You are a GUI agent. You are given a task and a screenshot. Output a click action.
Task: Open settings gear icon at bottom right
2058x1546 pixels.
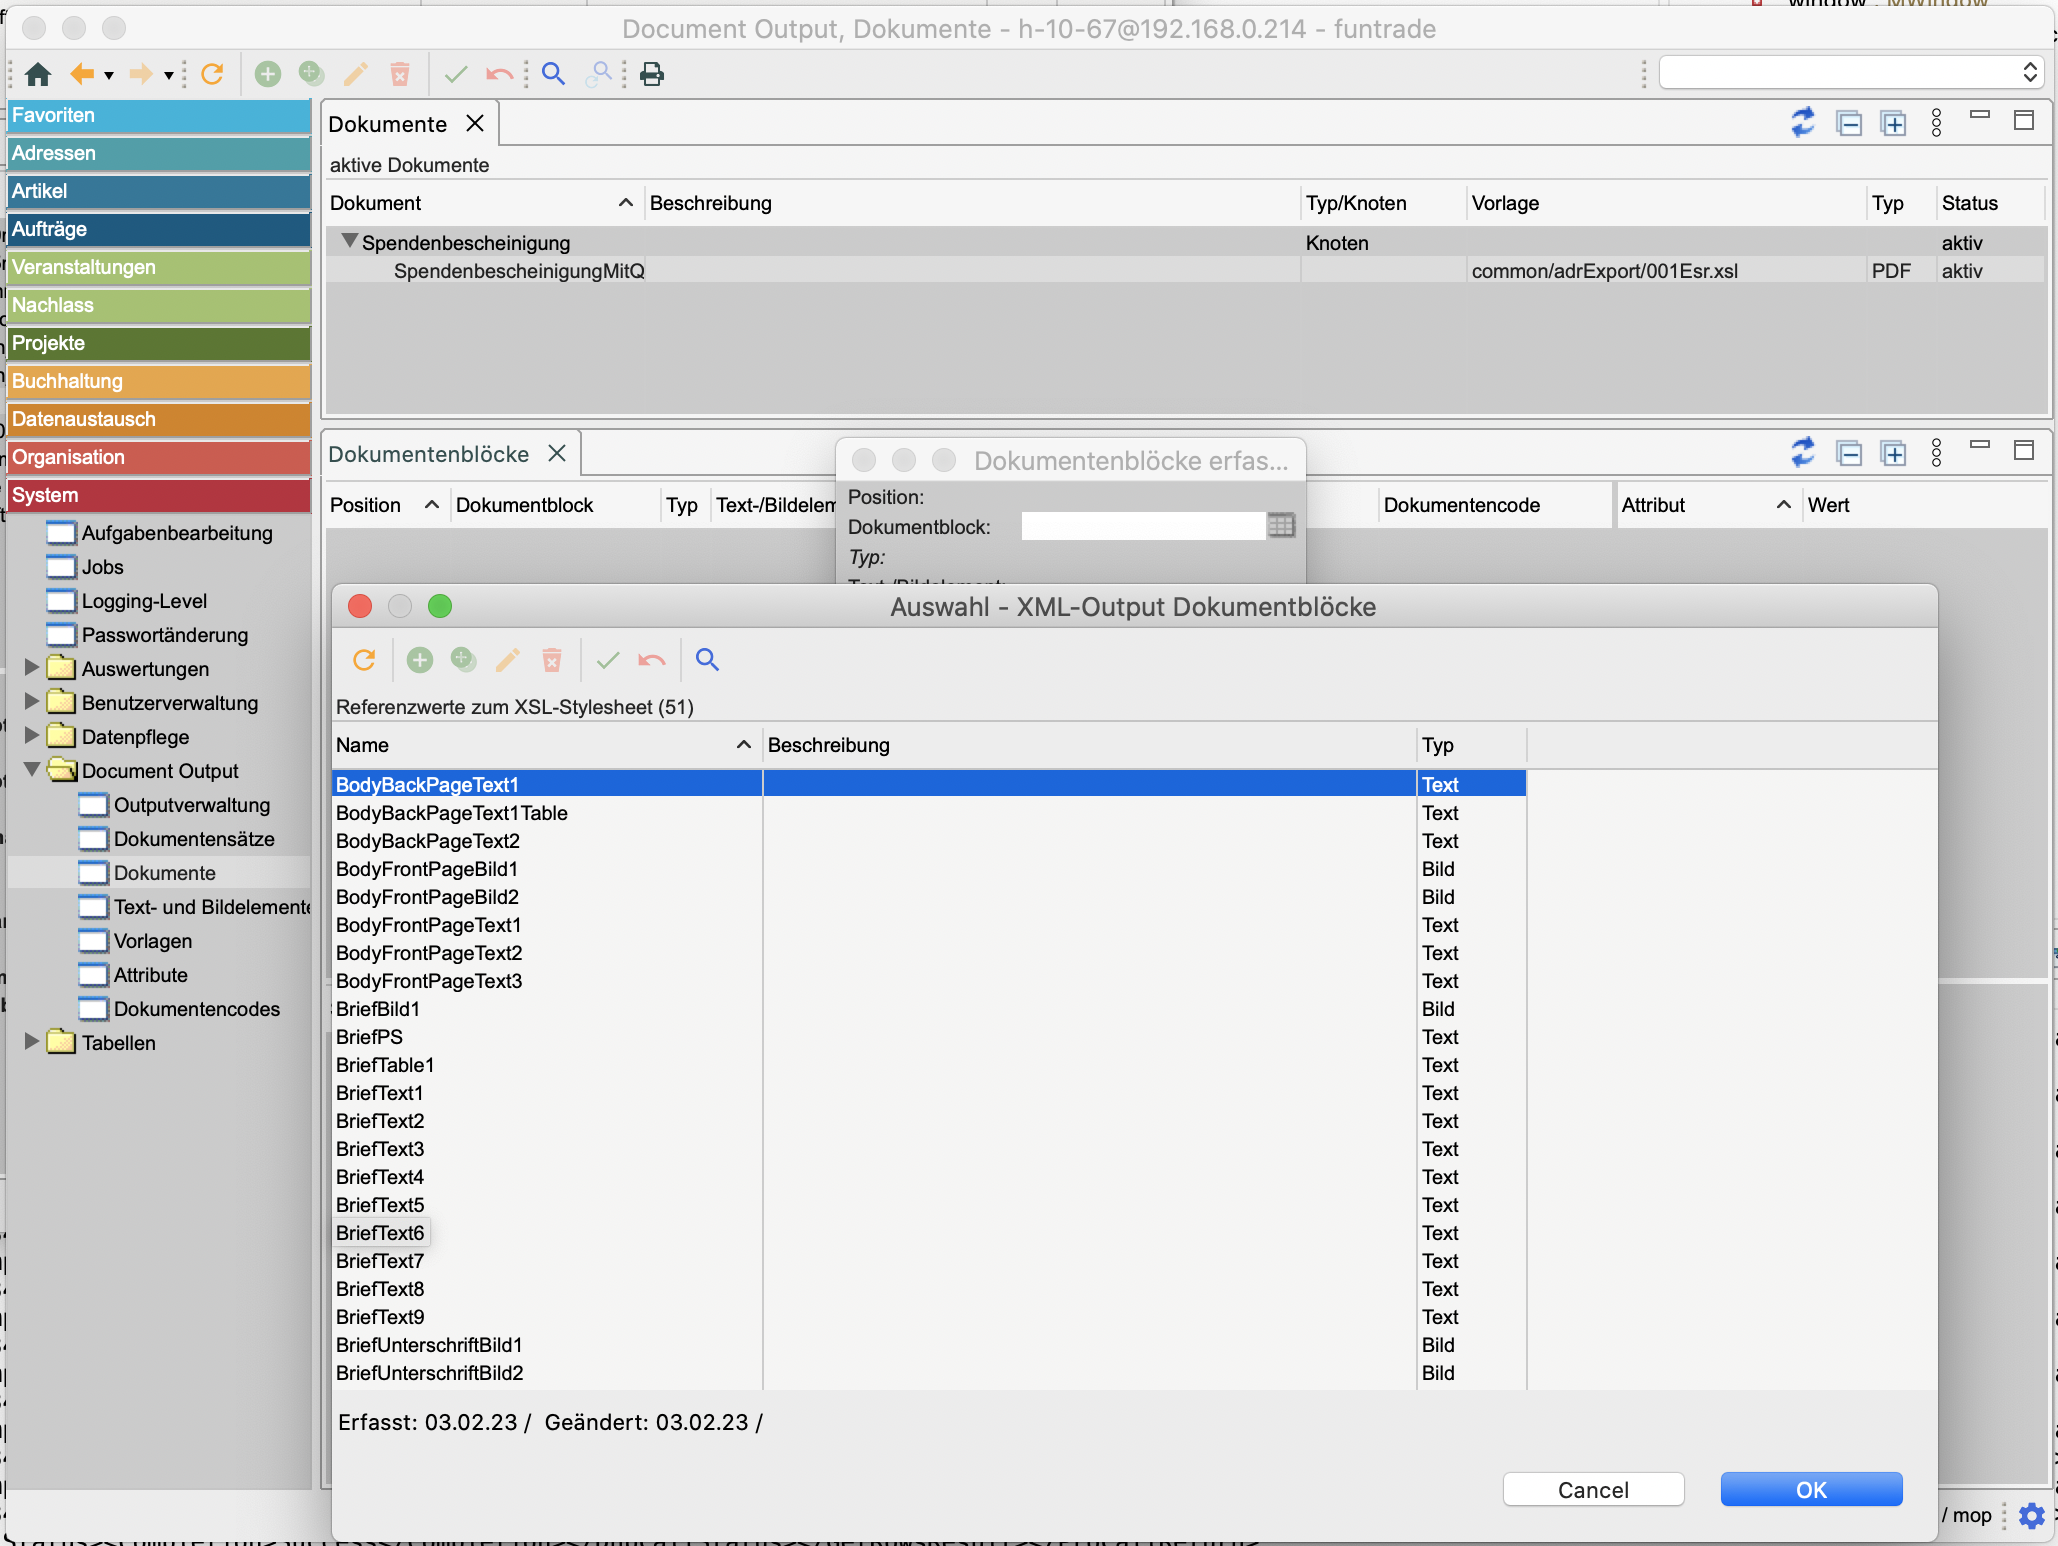2031,1515
